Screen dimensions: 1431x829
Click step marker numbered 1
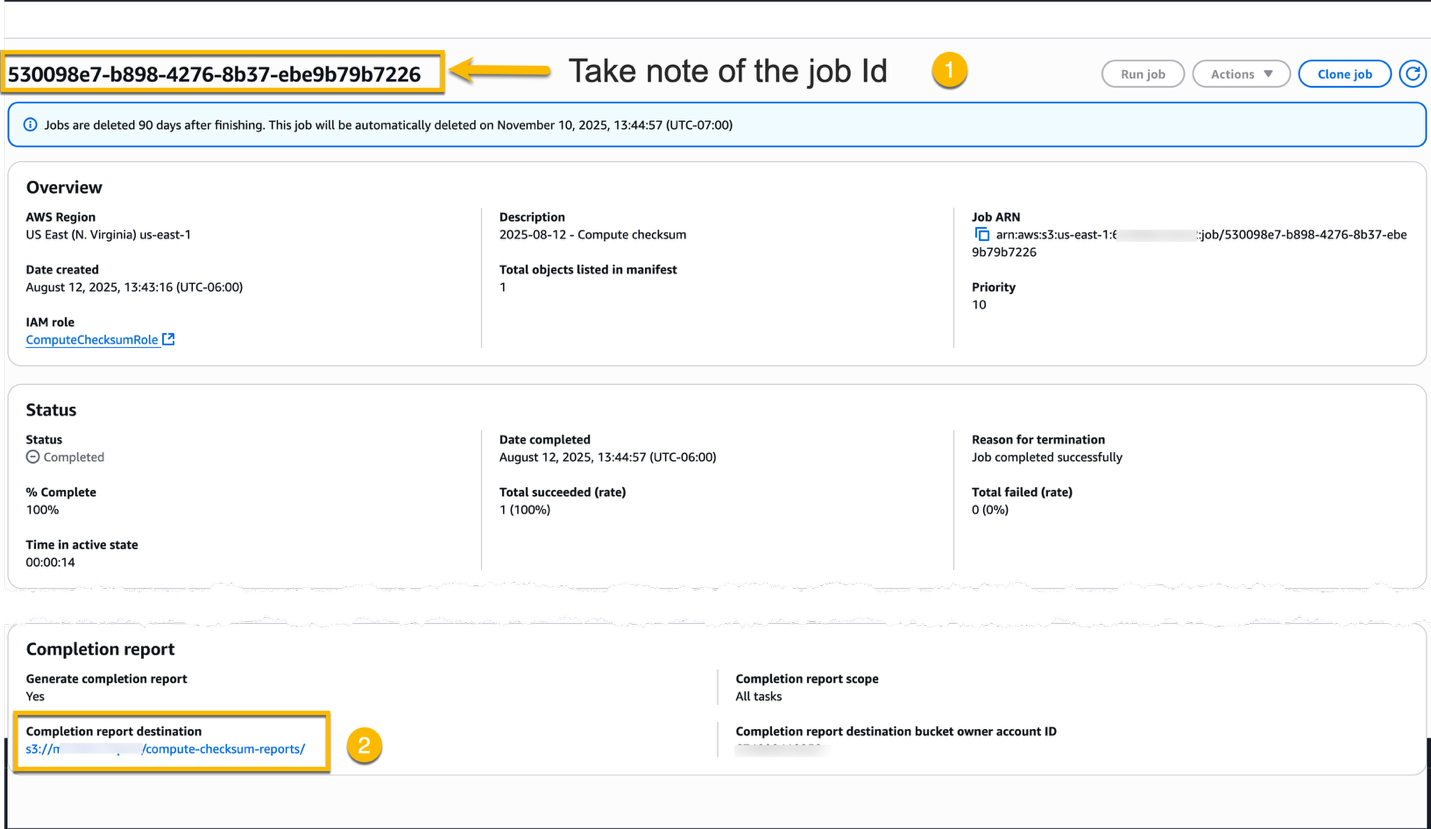(x=948, y=70)
